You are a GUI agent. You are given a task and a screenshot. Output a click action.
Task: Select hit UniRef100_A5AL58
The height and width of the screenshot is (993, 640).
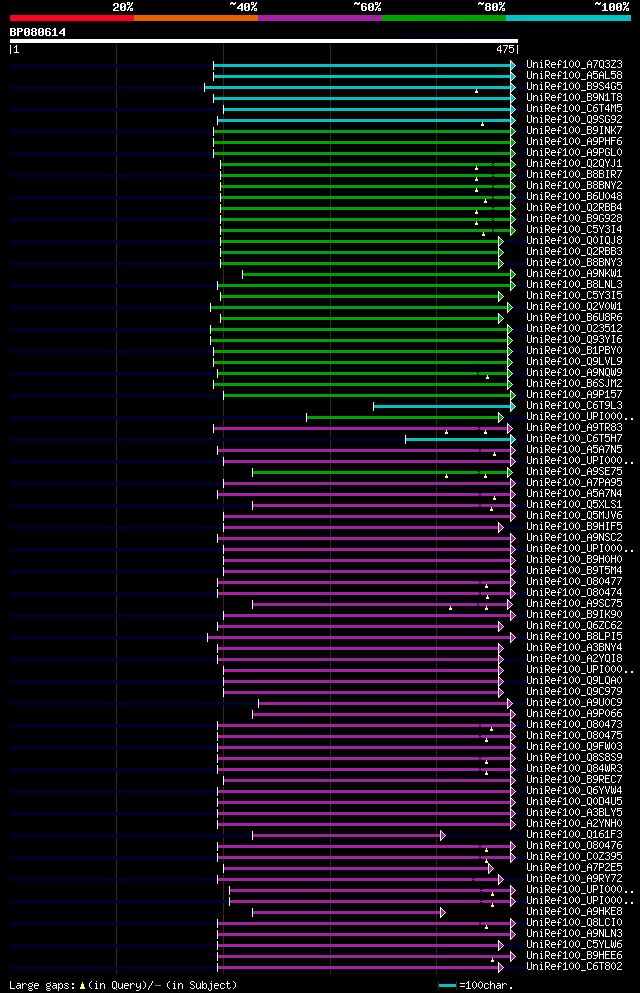pos(574,75)
